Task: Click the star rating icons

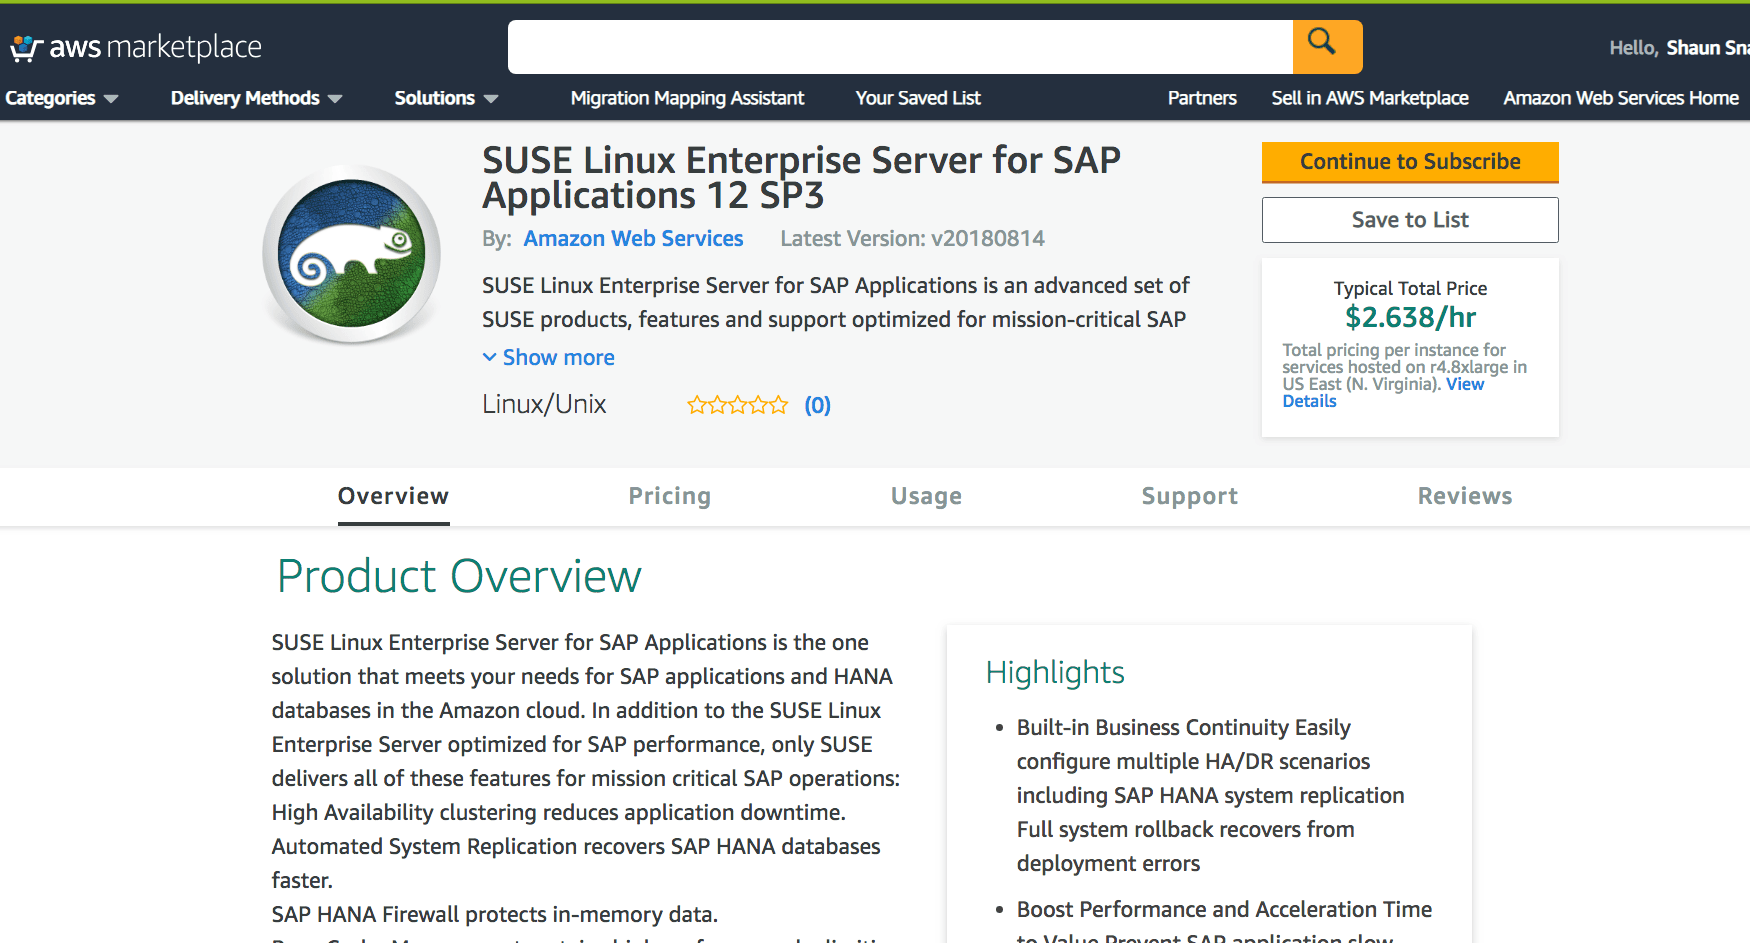Action: (737, 405)
